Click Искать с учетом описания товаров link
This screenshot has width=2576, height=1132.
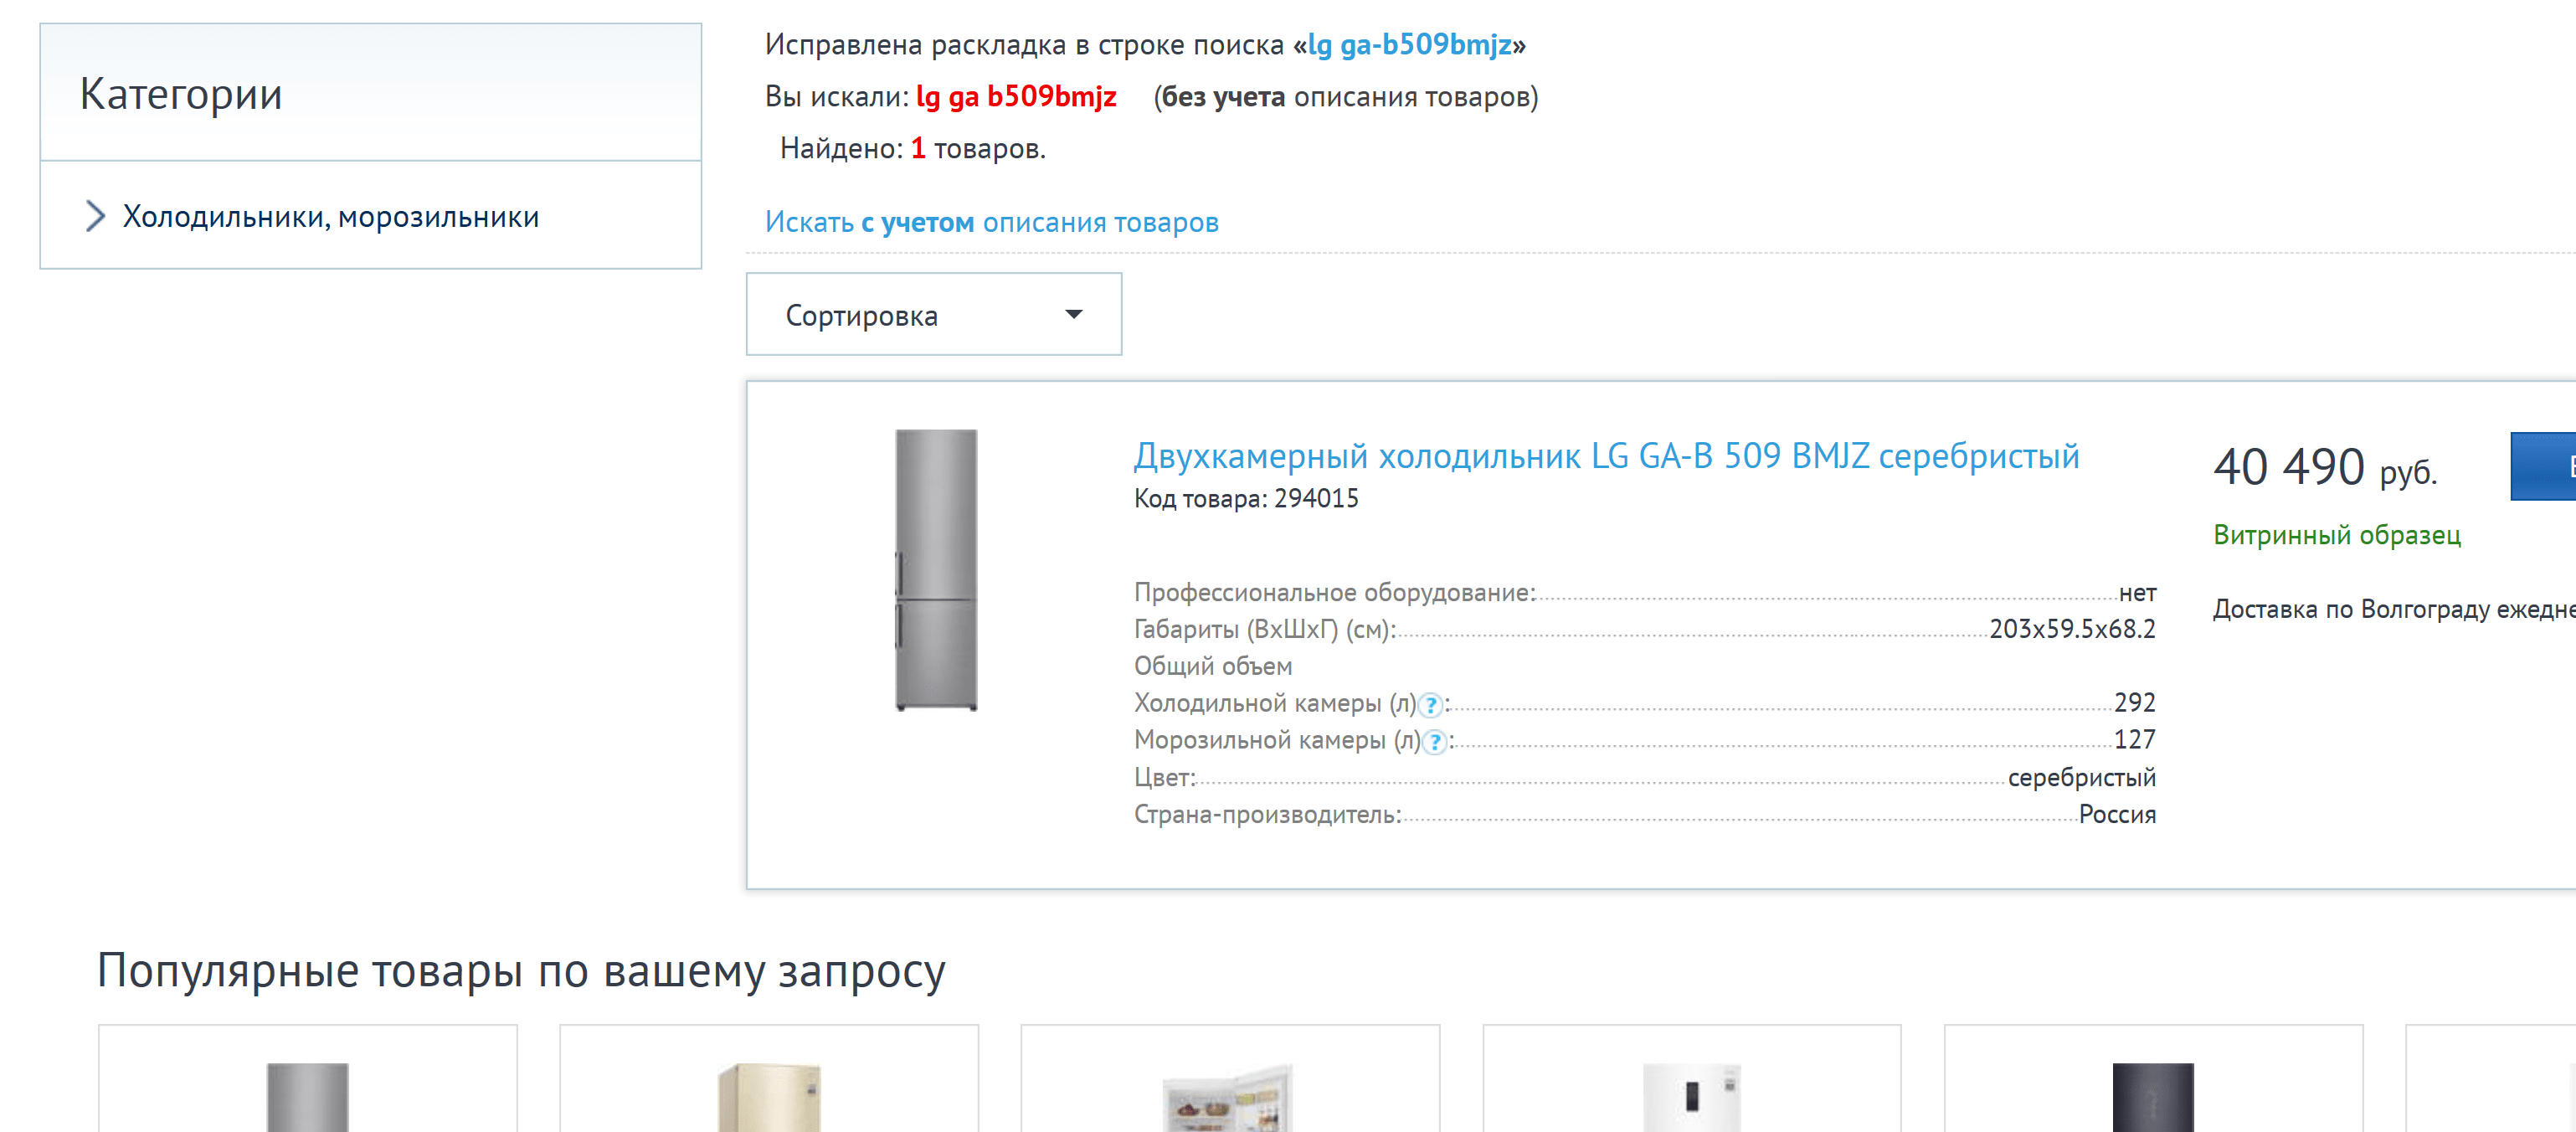pyautogui.click(x=991, y=222)
